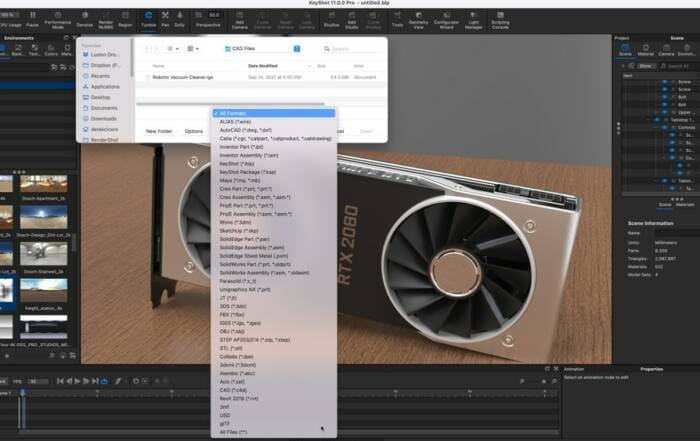Screen dimensions: 700x441
Task: Click the Search field in file dialog
Action: pyautogui.click(x=350, y=49)
